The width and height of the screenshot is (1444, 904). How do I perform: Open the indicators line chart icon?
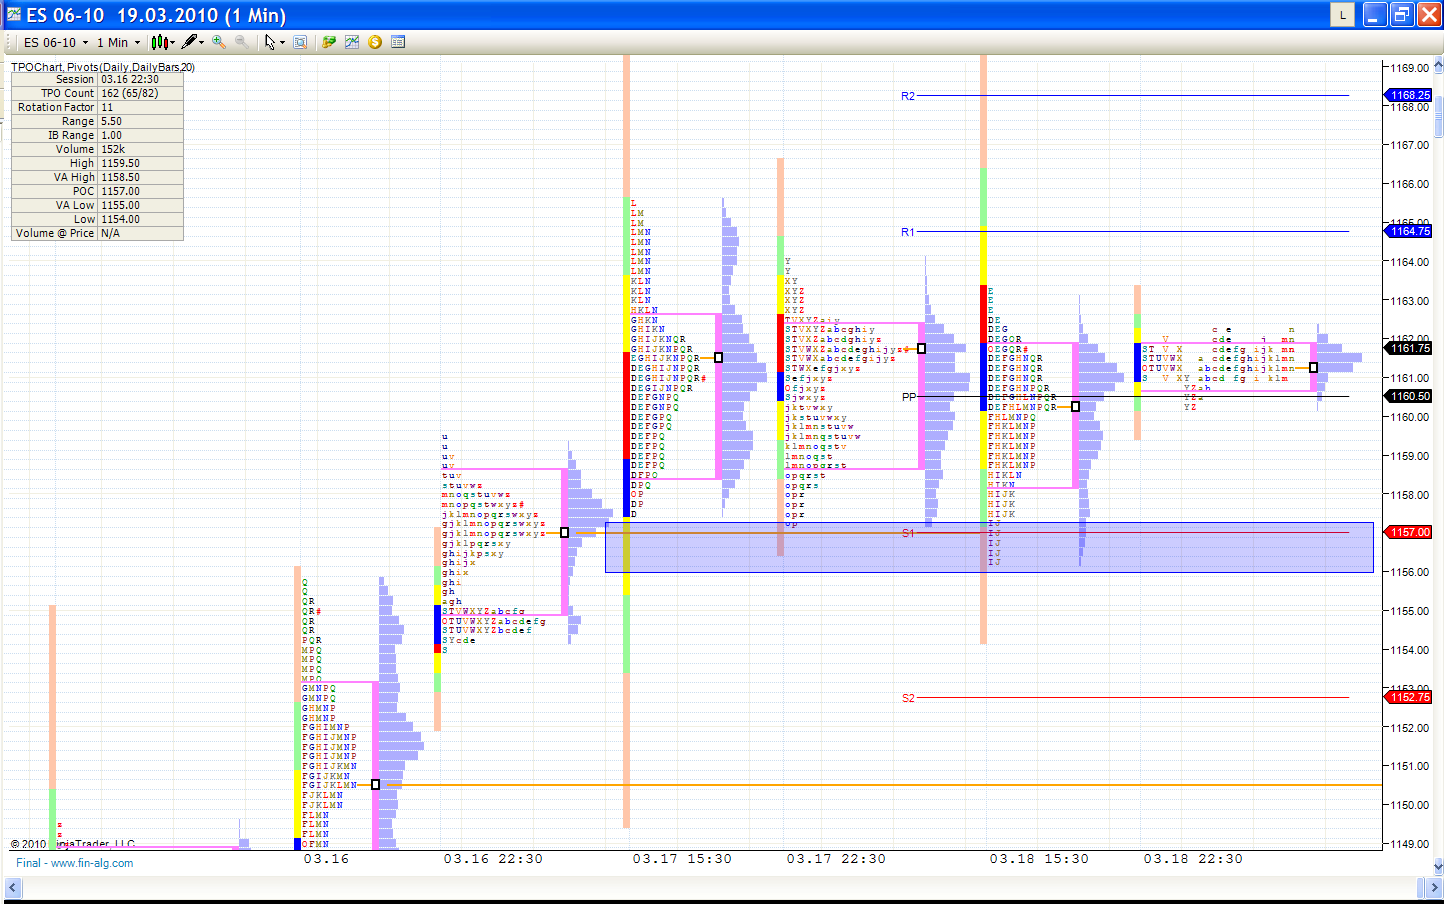pos(352,42)
